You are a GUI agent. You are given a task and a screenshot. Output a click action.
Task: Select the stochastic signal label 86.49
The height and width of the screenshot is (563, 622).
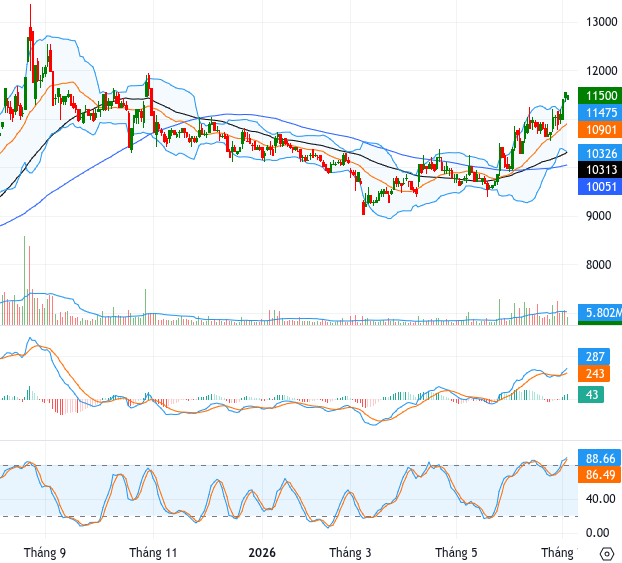(x=599, y=475)
